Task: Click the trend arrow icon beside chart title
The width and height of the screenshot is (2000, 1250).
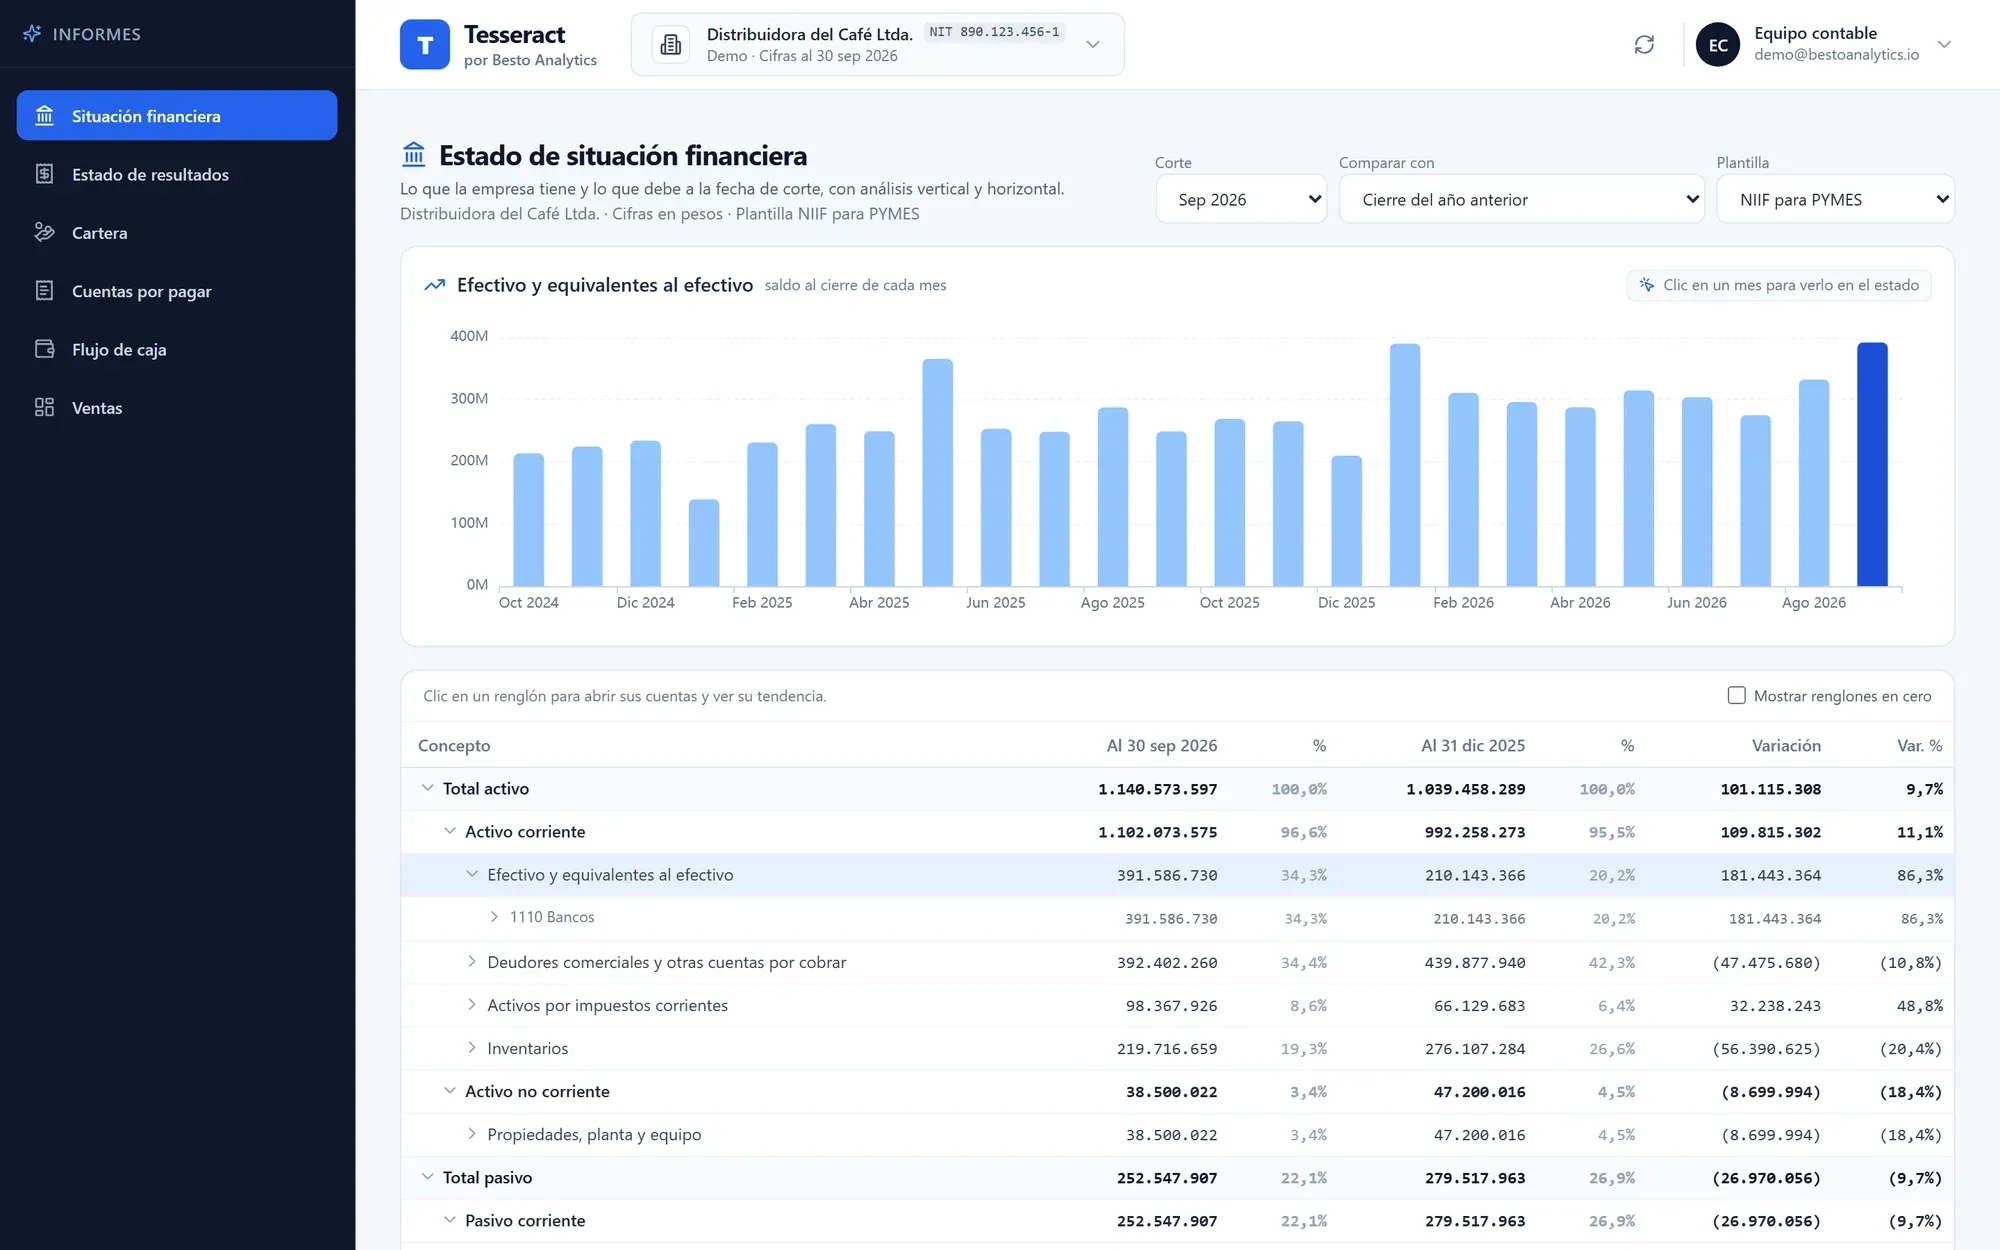Action: pyautogui.click(x=435, y=285)
